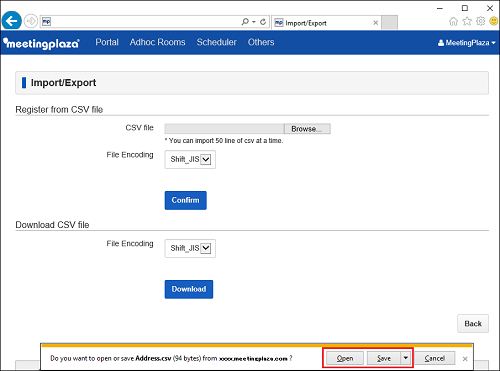
Task: Go back with the browser back arrow
Action: point(12,21)
